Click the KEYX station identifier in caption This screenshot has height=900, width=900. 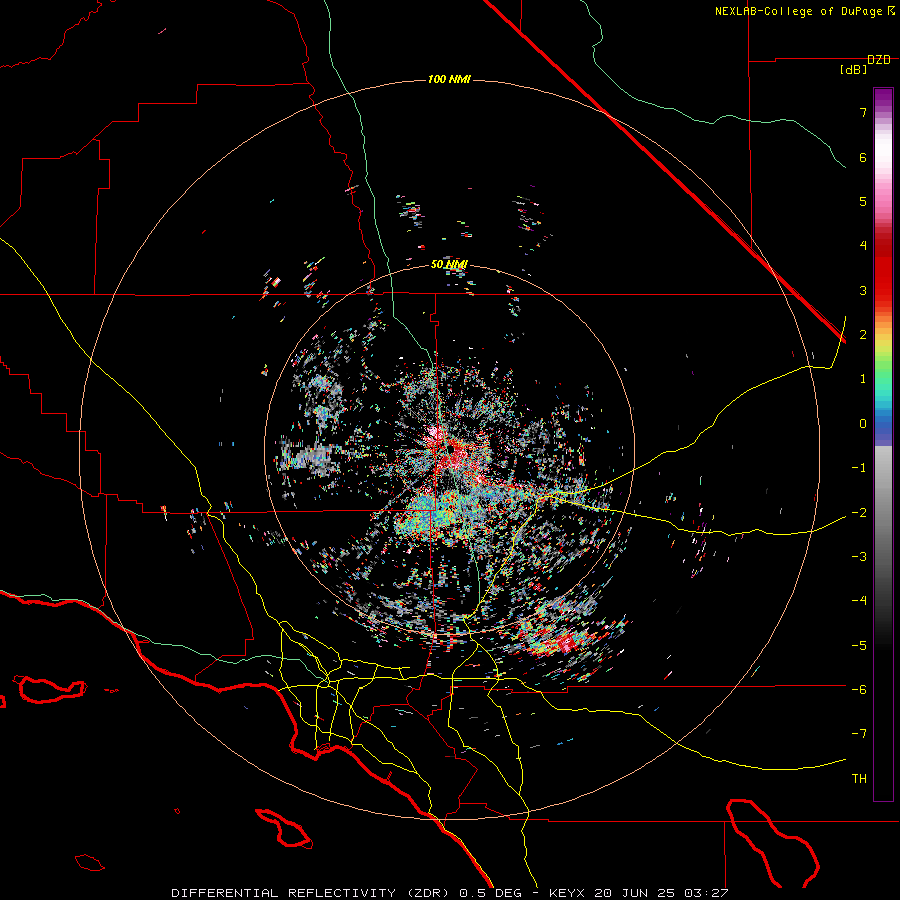(x=567, y=893)
